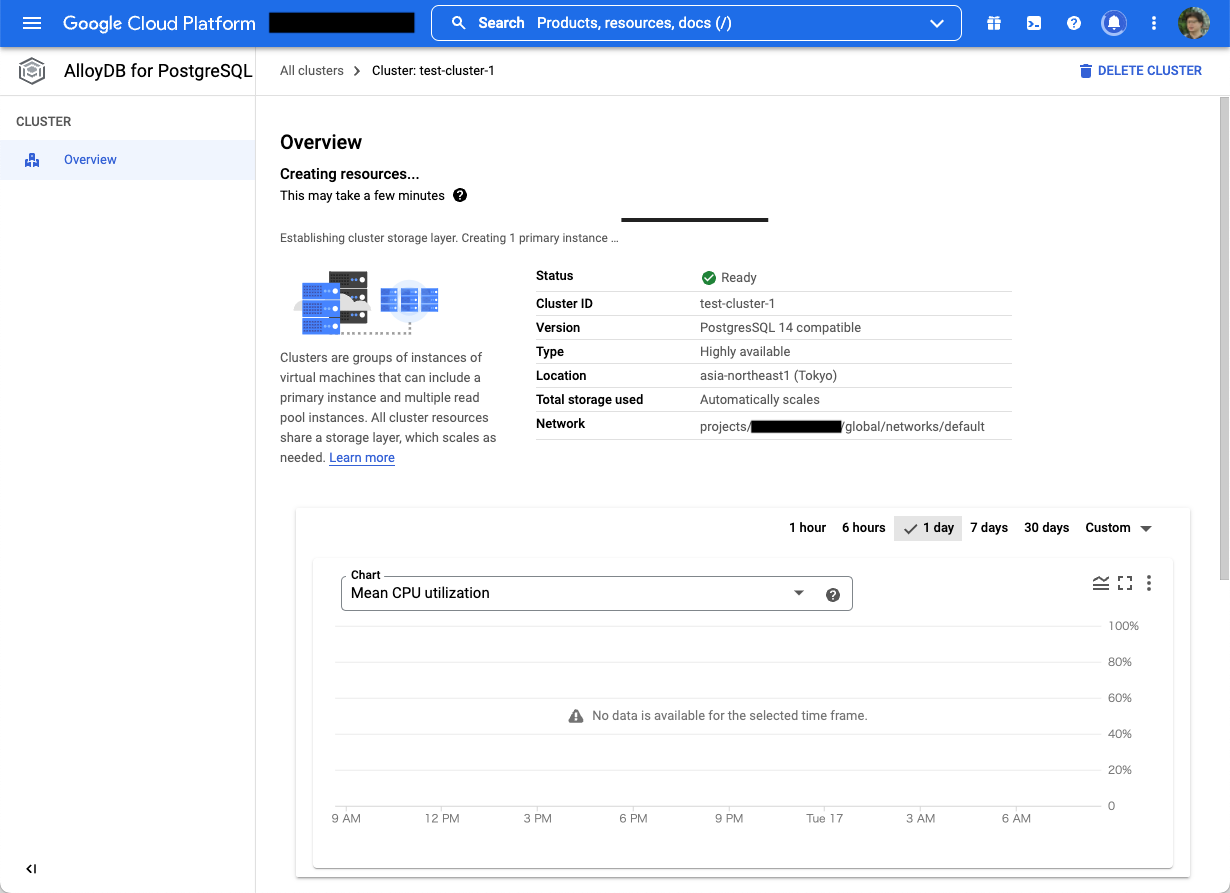Expand the search bar chevron

coord(936,22)
